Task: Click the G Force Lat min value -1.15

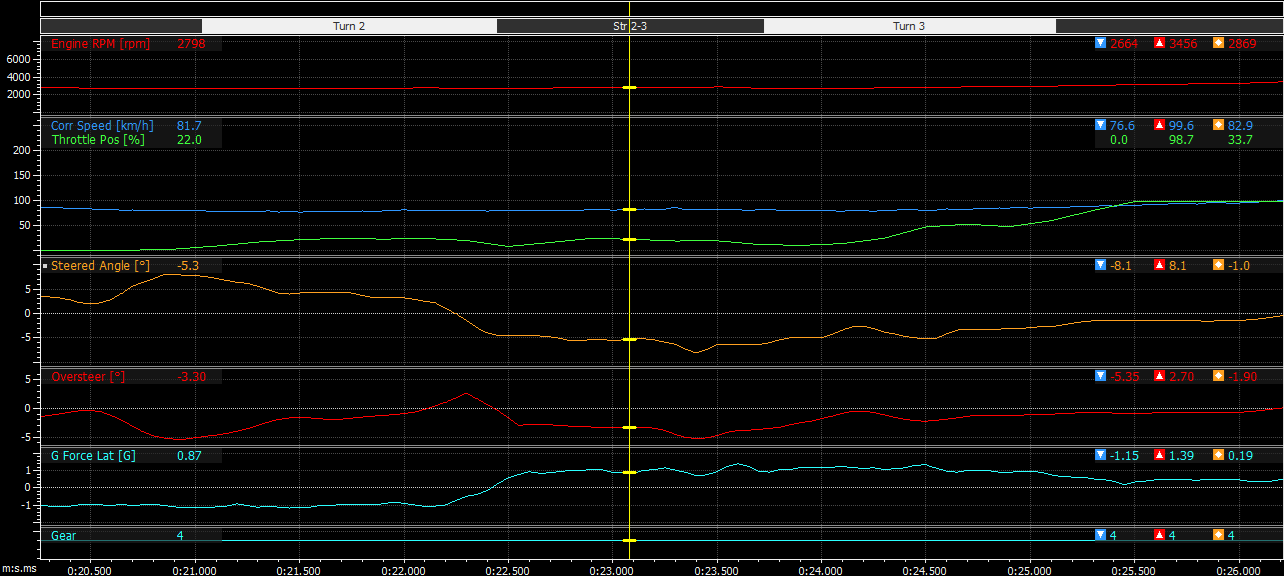Action: coord(1125,456)
